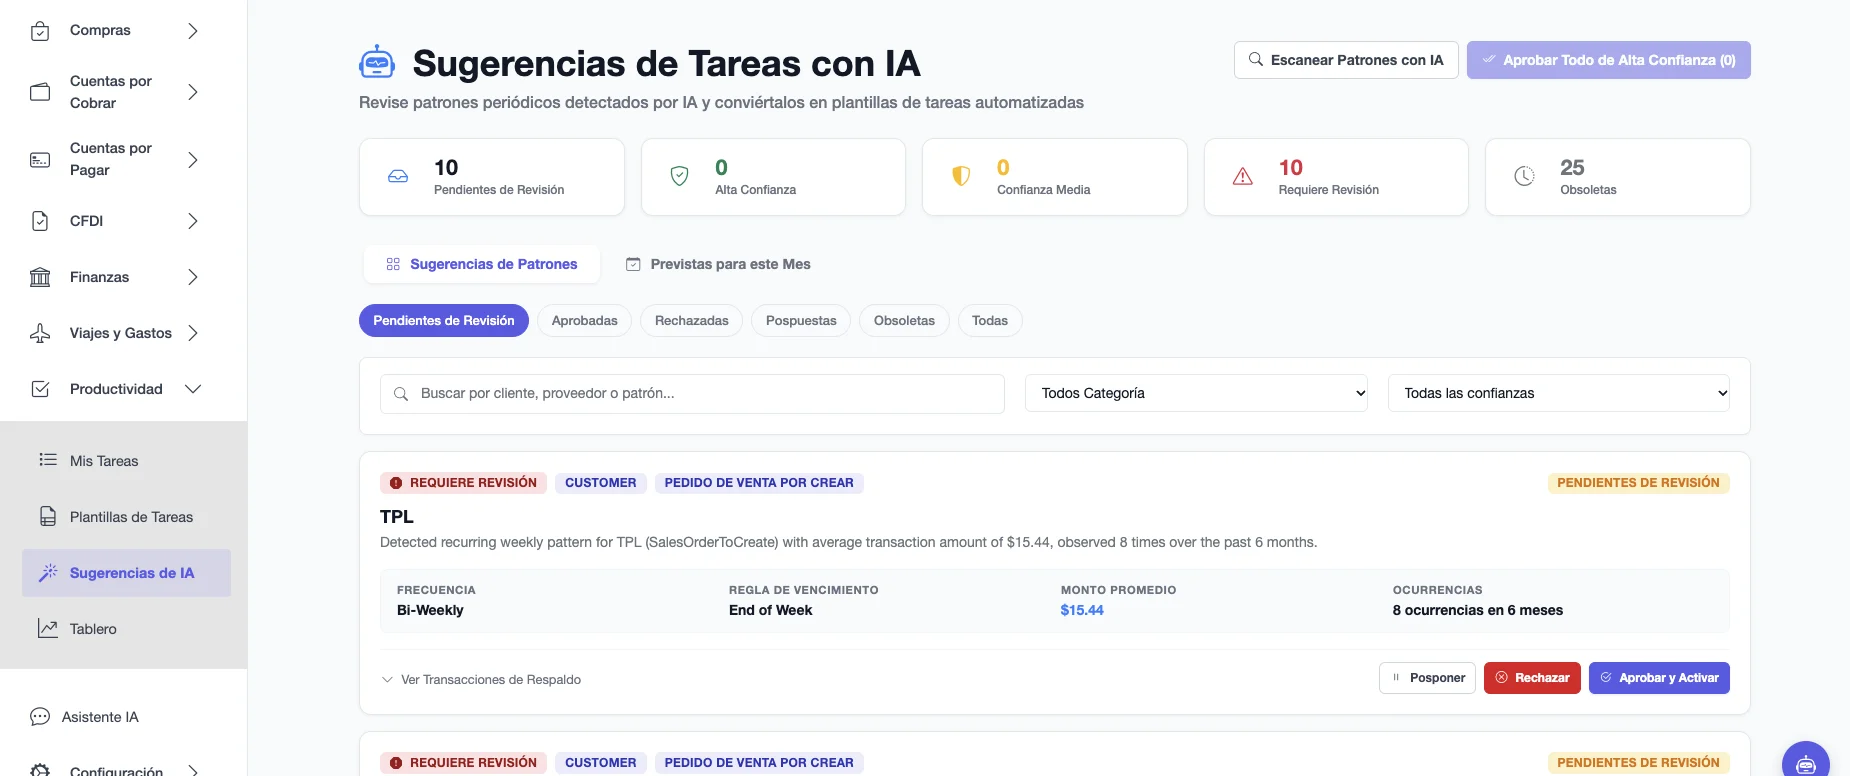Image resolution: width=1850 pixels, height=776 pixels.
Task: Click the search field for cliente, proveedor o patrón
Action: 692,394
